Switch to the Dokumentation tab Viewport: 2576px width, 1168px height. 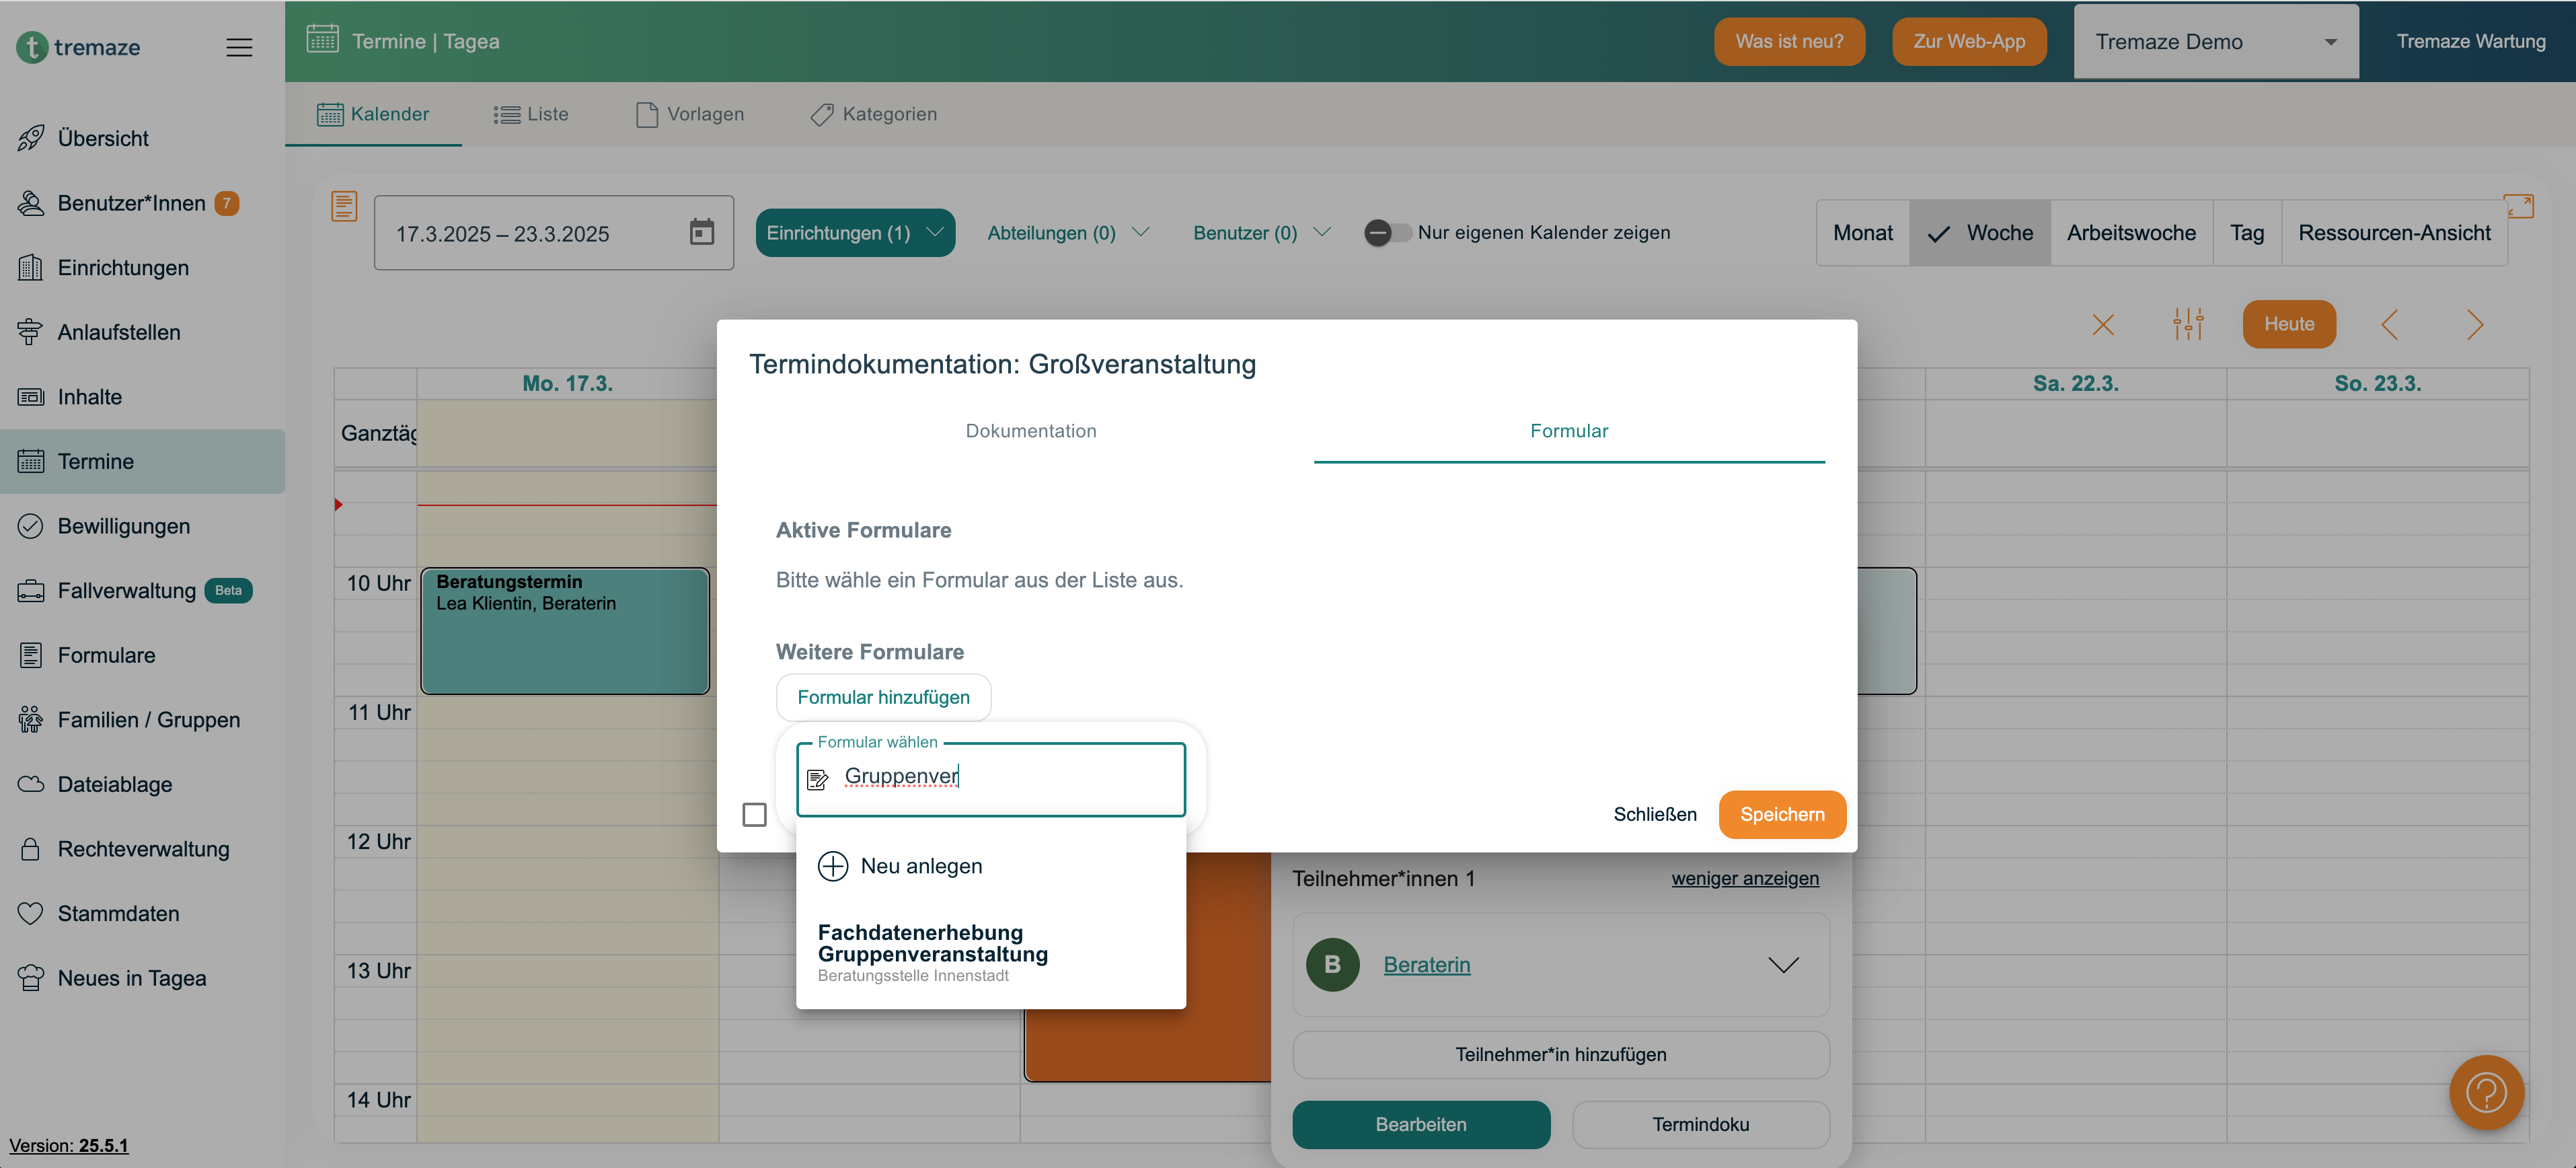point(1031,431)
